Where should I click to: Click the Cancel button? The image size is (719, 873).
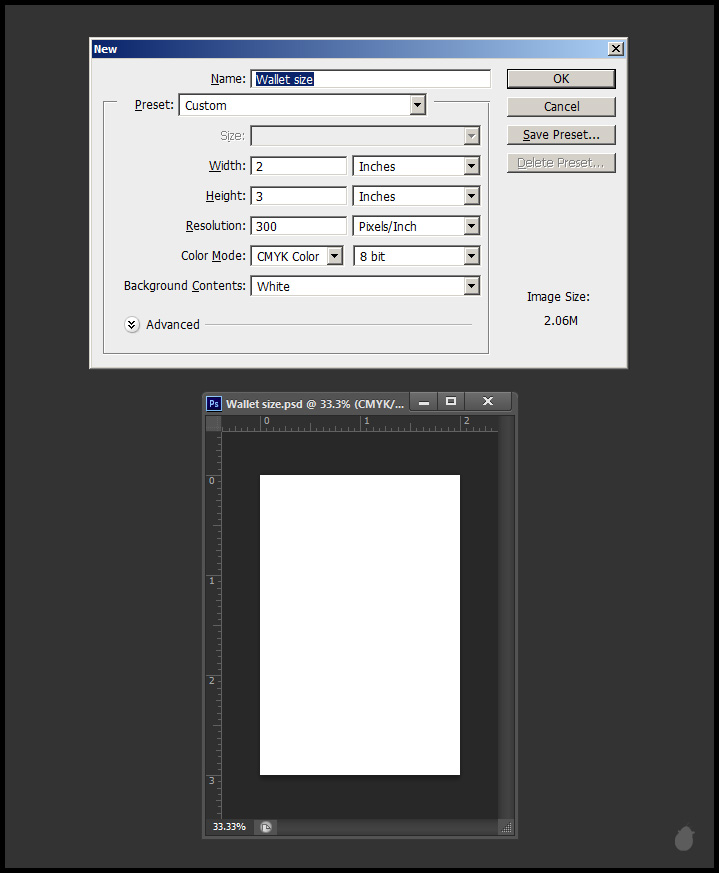[561, 107]
